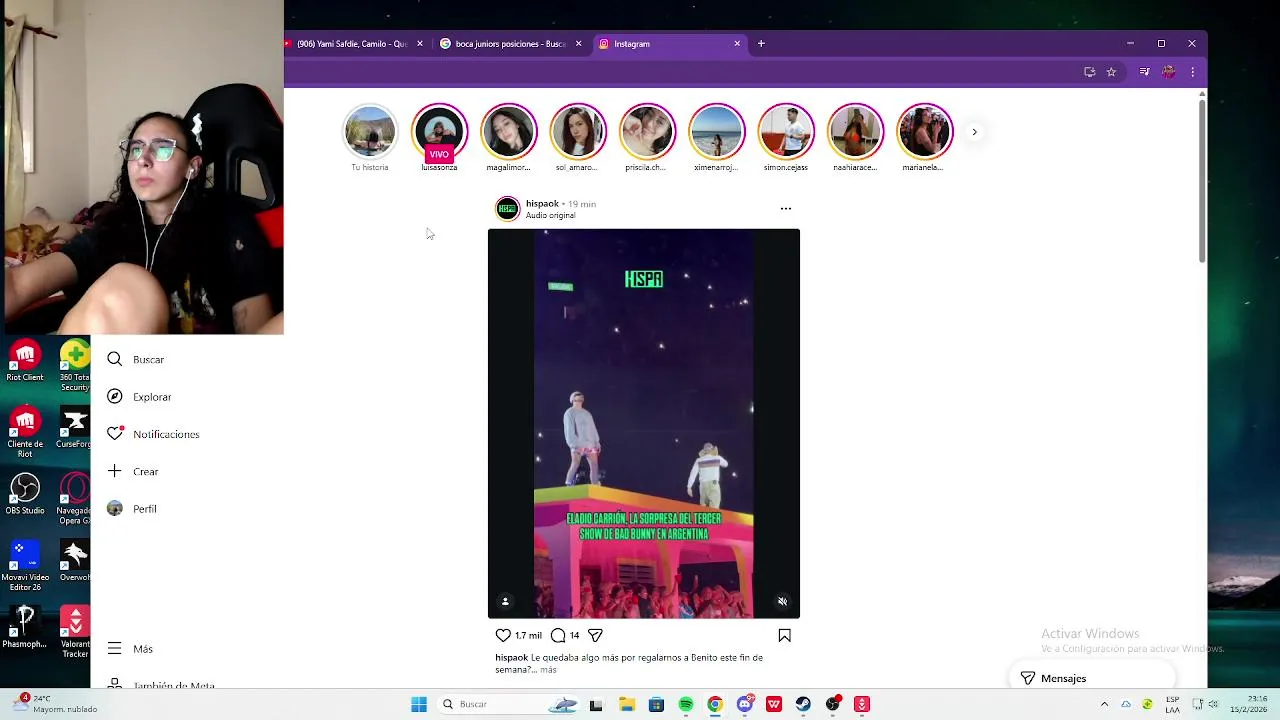Open comments on the hispaok post
This screenshot has width=1280, height=720.
[x=558, y=635]
